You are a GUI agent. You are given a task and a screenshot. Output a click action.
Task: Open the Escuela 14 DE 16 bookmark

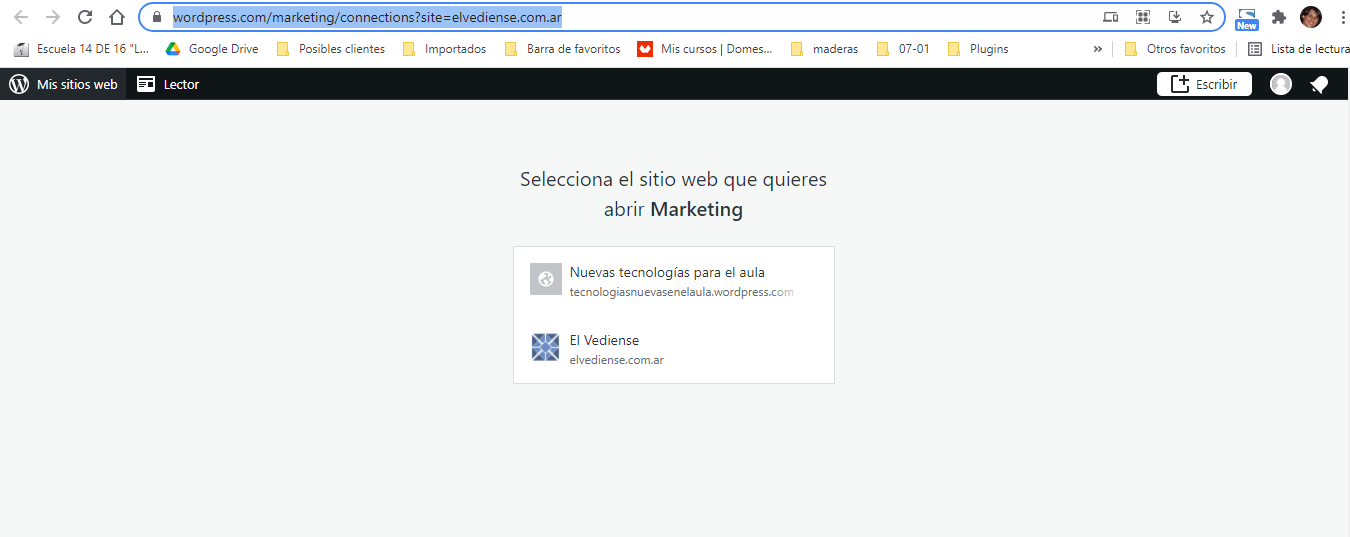coord(82,49)
